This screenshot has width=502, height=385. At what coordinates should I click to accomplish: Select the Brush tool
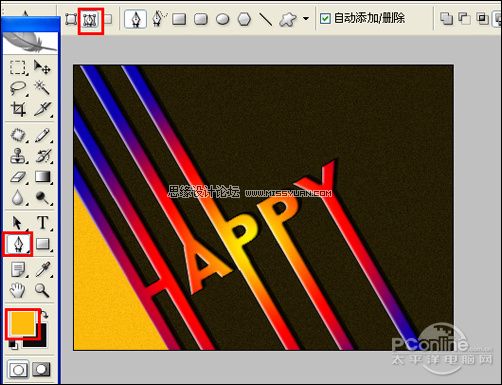pyautogui.click(x=42, y=135)
